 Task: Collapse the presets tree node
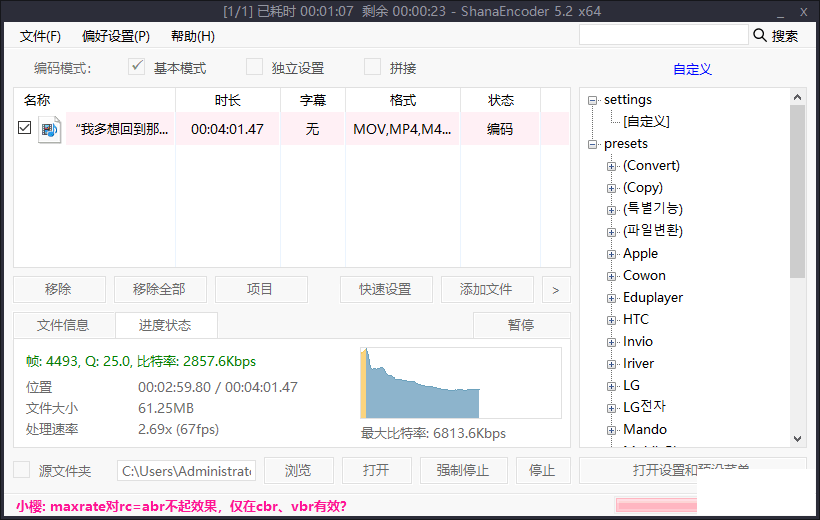(593, 144)
